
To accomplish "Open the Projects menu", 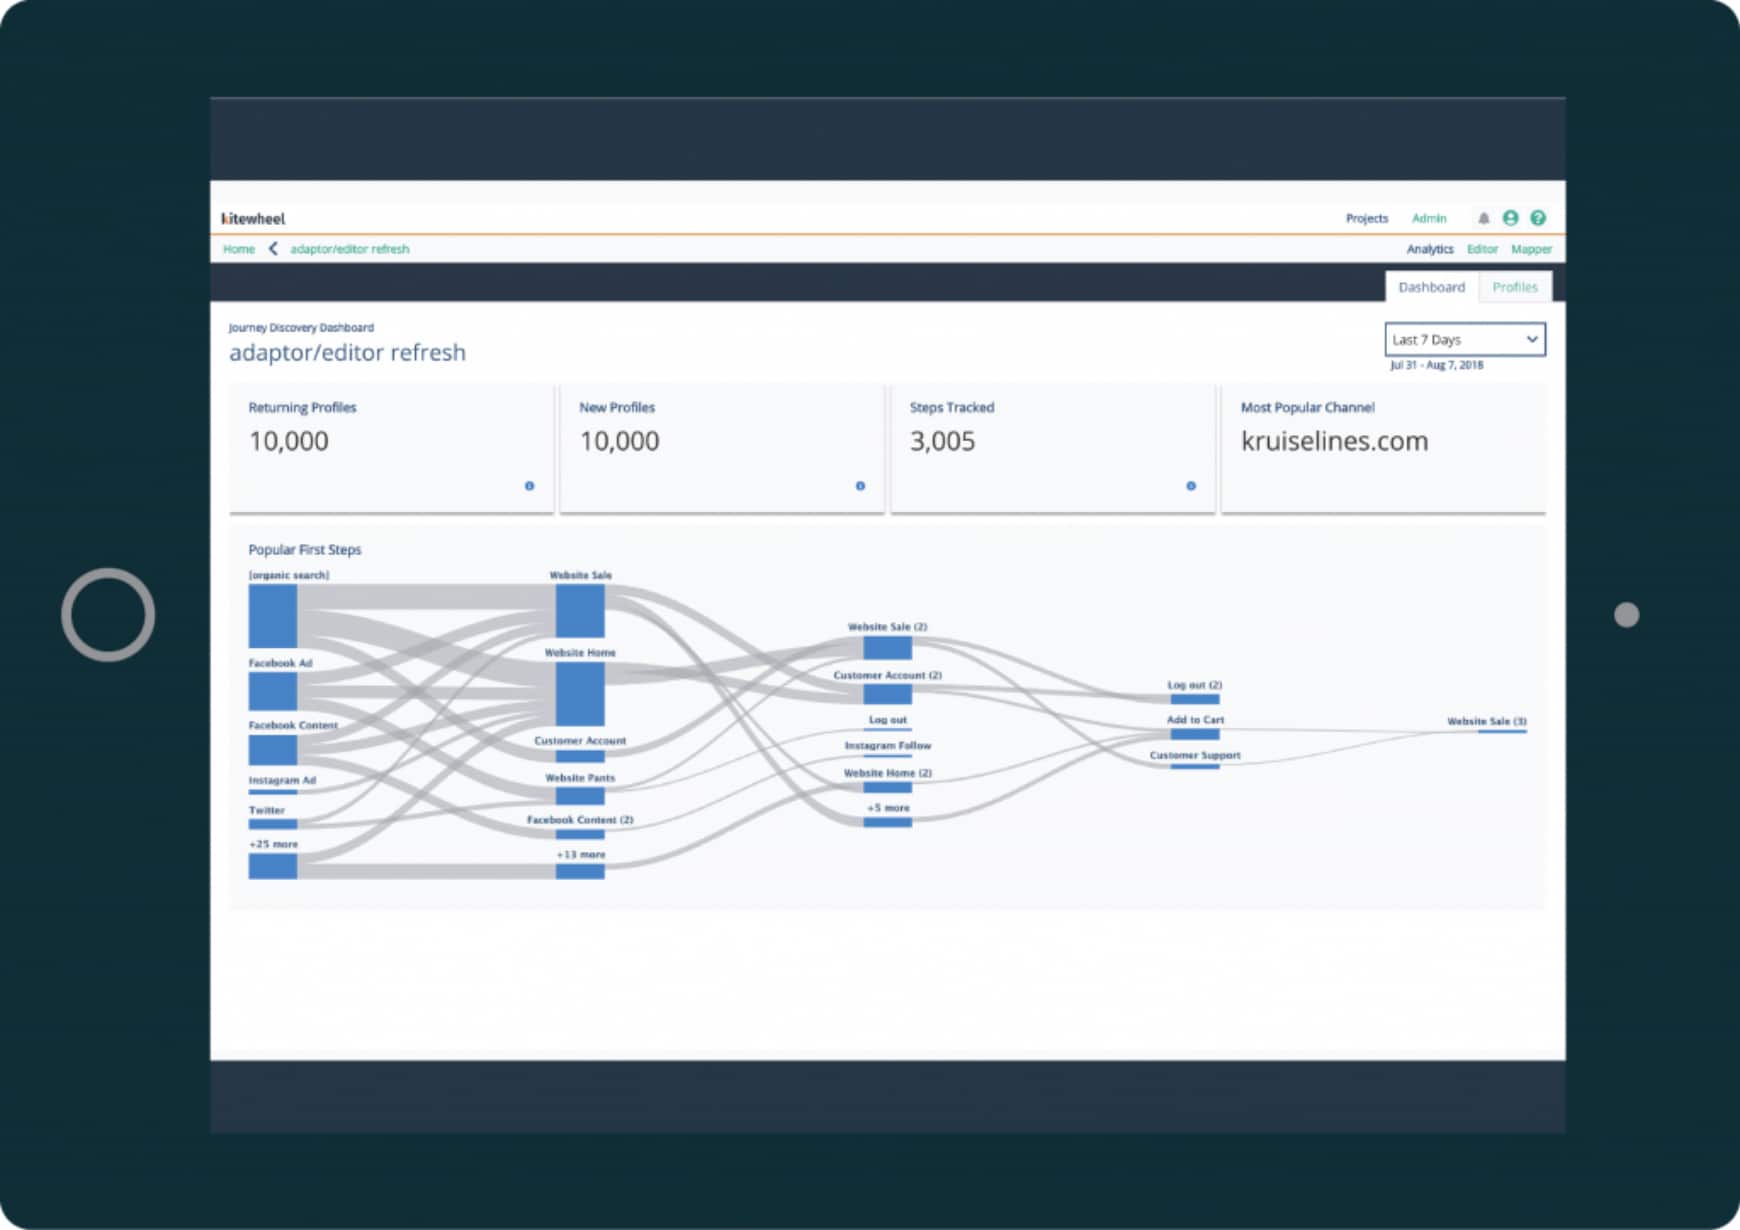I will [1367, 218].
